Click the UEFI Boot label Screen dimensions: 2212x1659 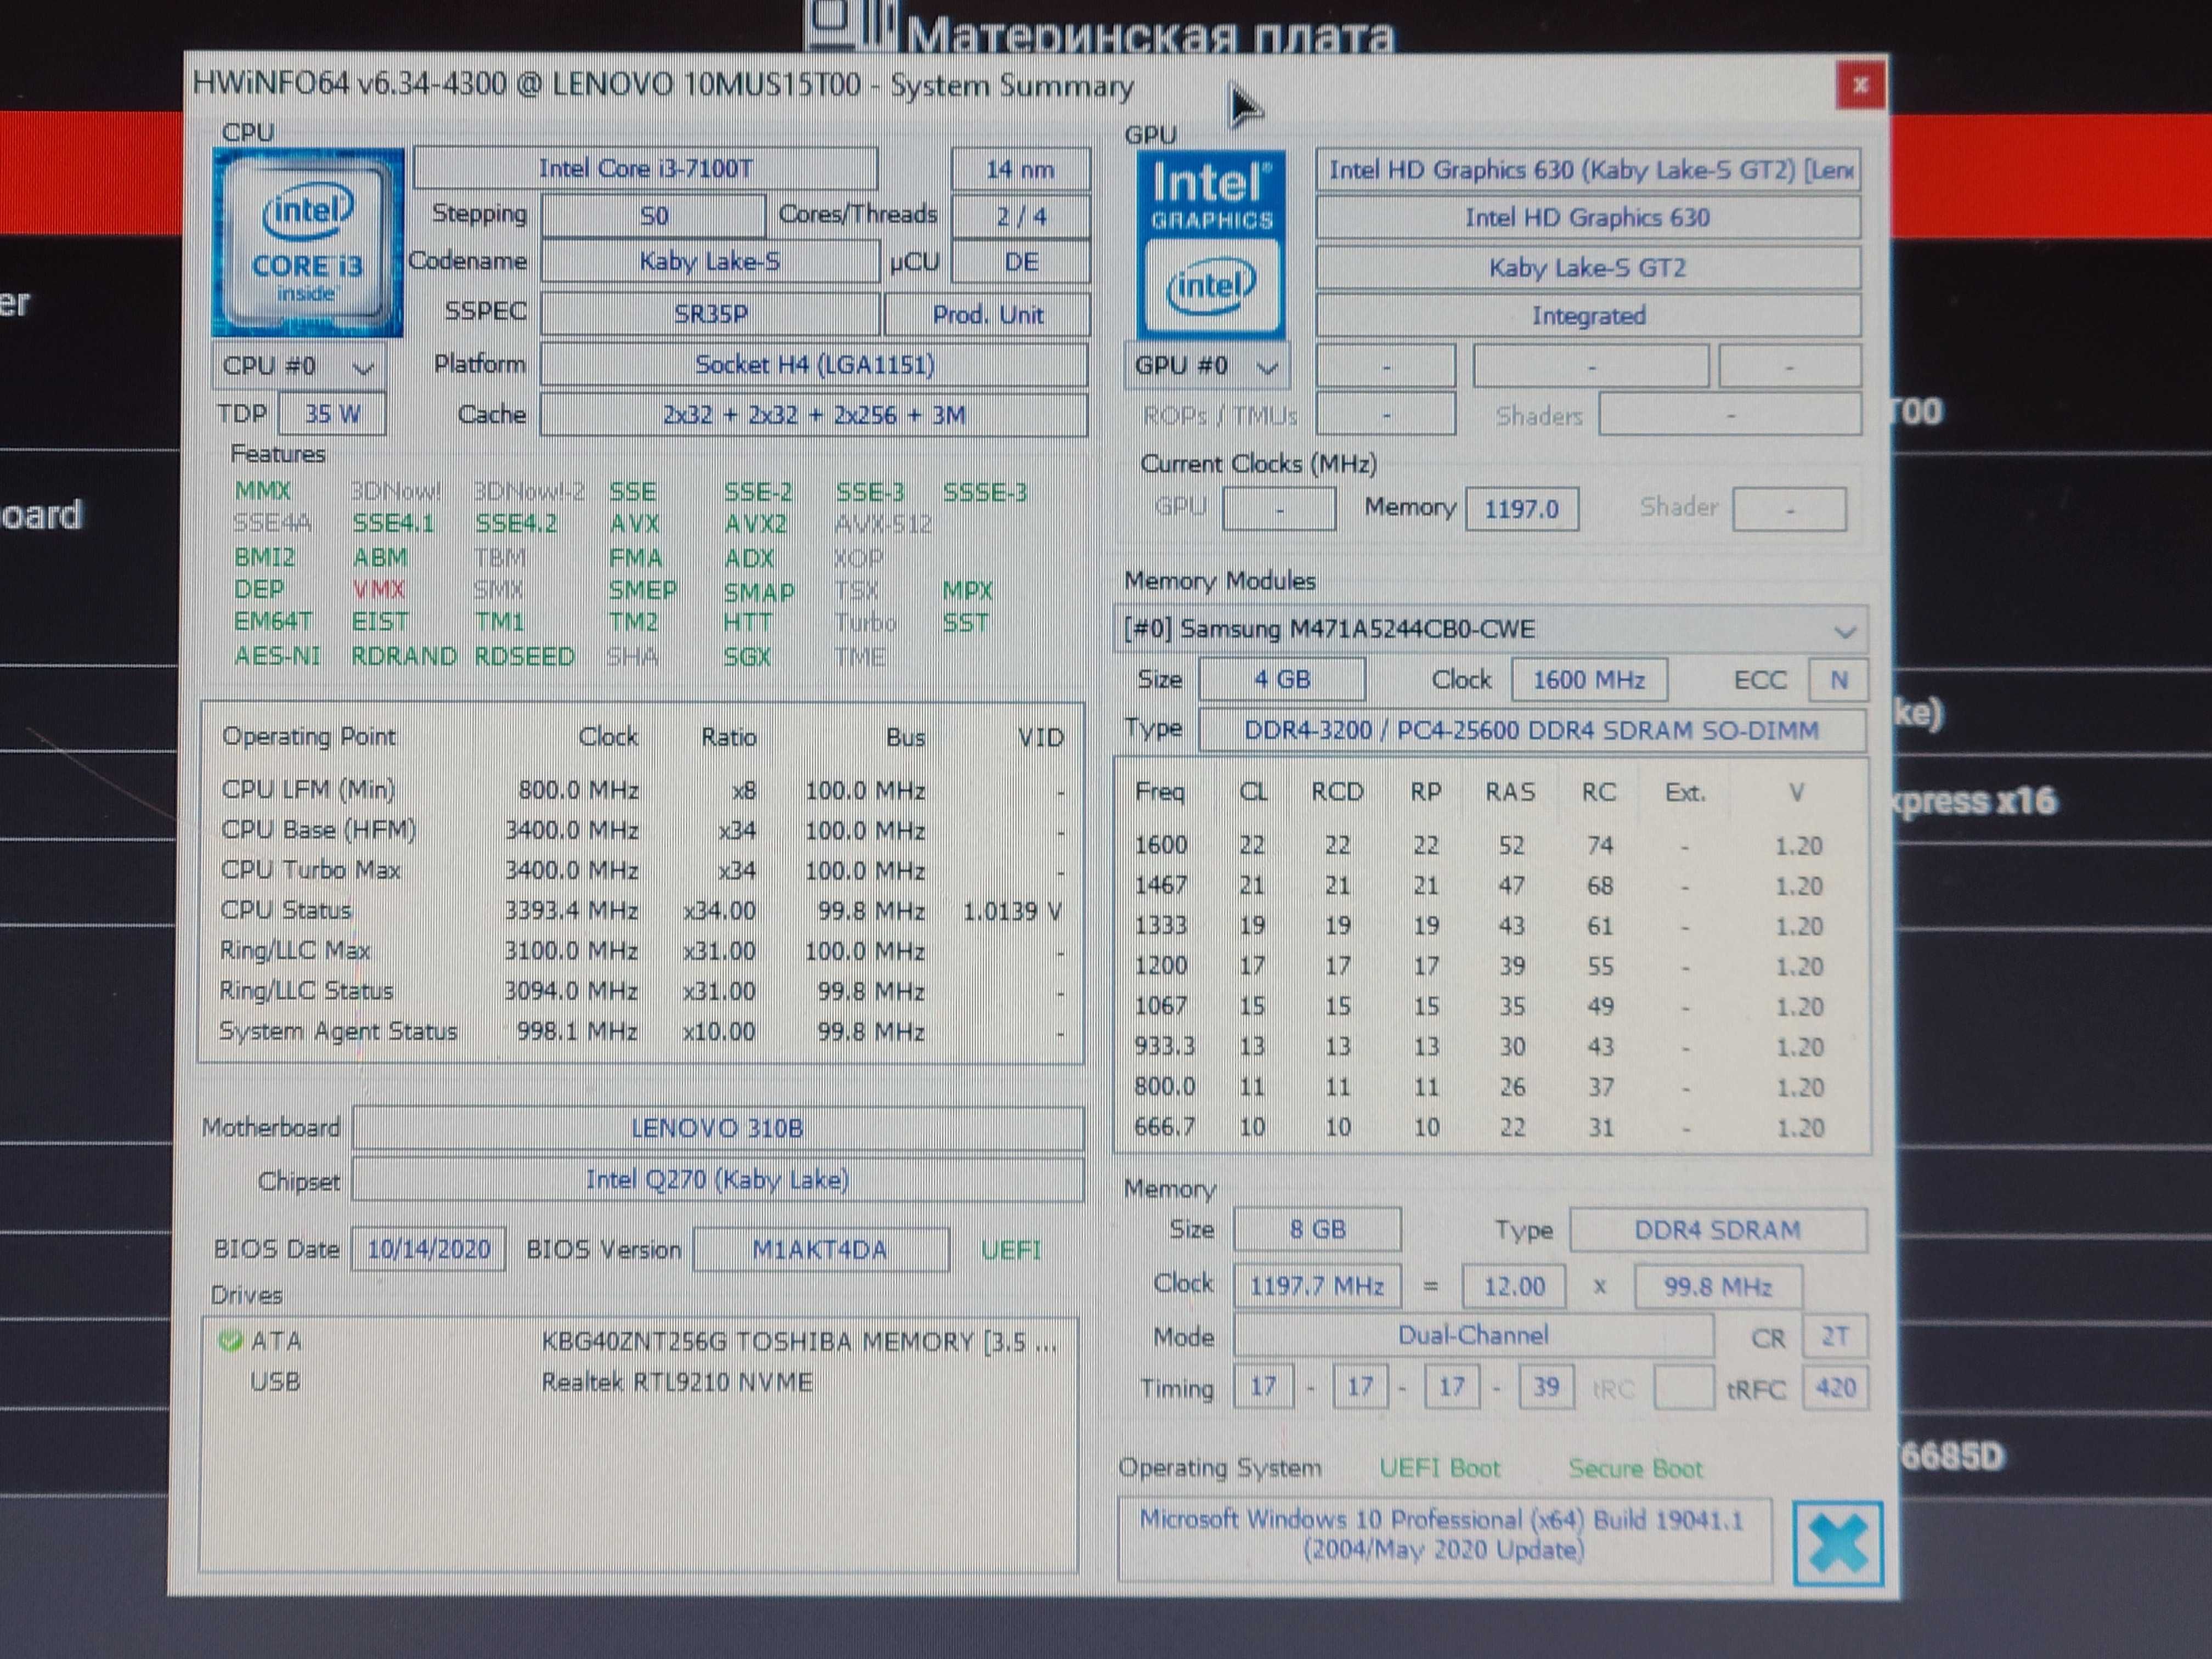tap(1439, 1468)
